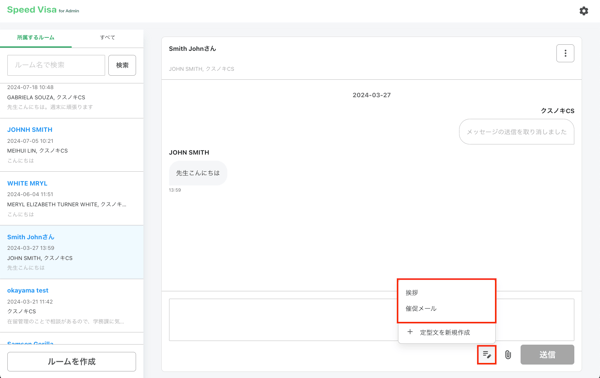Open the GABRIELA SOUZA room entry
Image resolution: width=600 pixels, height=378 pixels.
click(x=72, y=101)
